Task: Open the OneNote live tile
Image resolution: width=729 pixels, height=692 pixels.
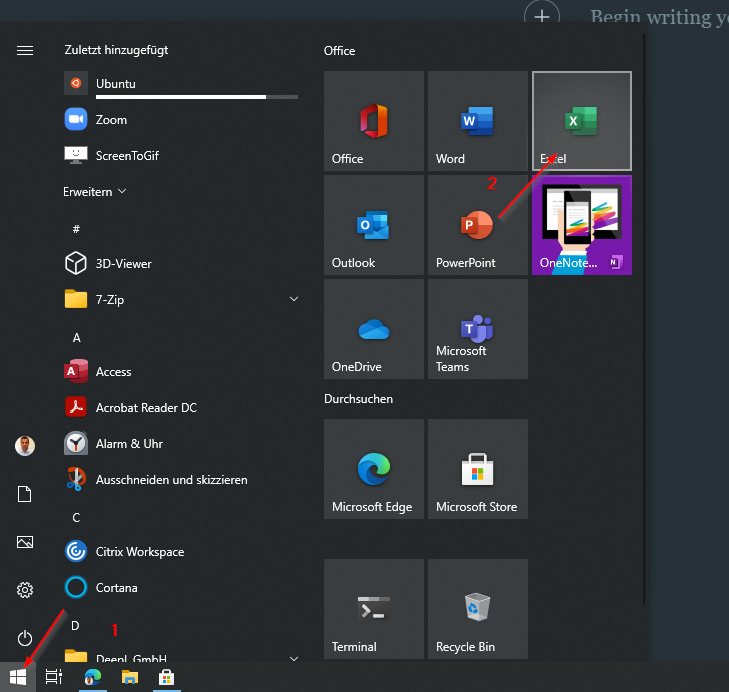Action: click(581, 226)
